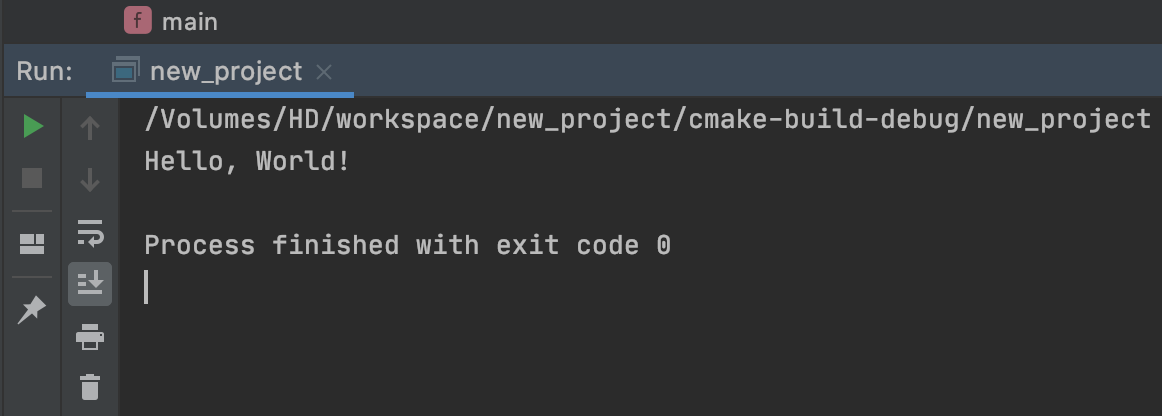
Task: Select the new_project run tab
Action: pyautogui.click(x=225, y=72)
